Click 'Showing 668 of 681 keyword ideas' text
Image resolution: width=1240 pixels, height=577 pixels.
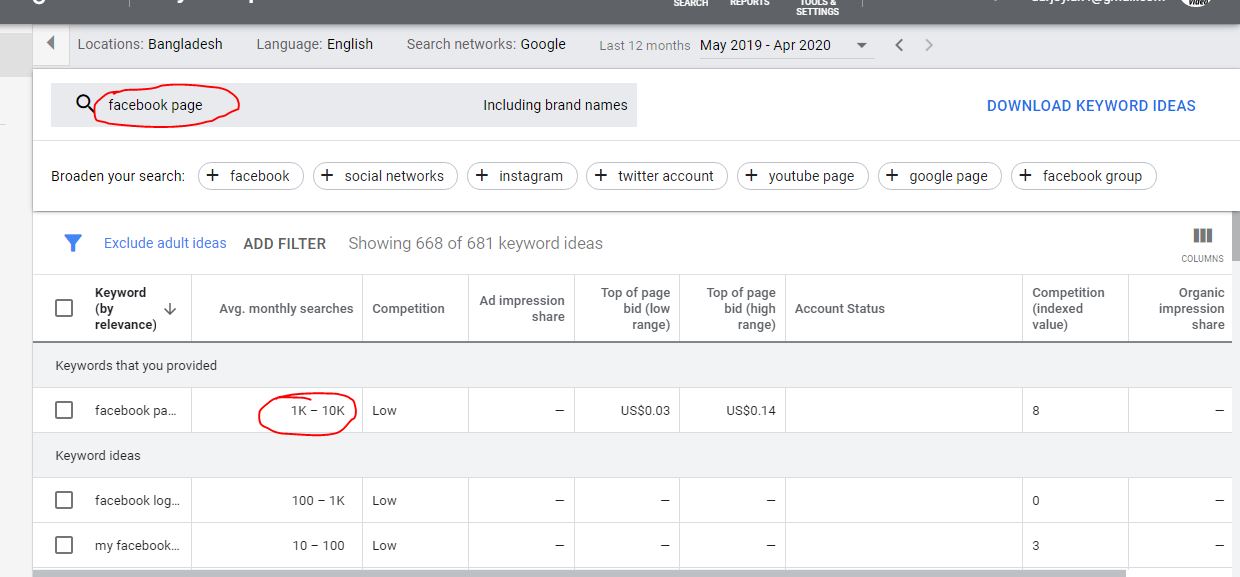475,243
